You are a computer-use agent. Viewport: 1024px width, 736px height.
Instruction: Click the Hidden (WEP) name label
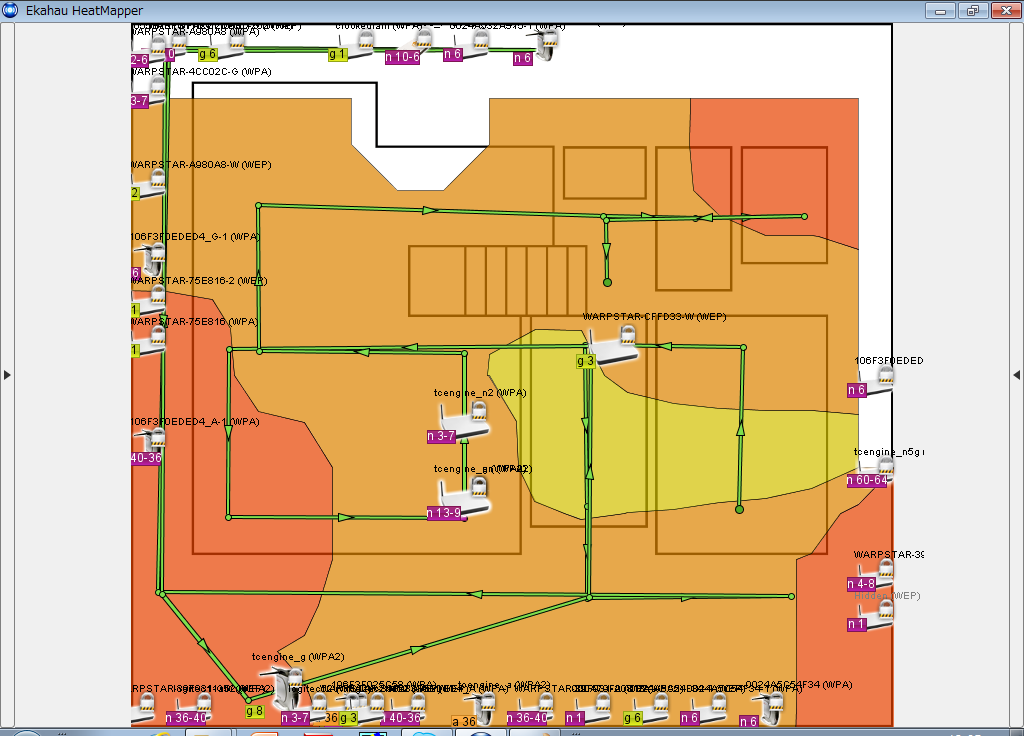(888, 596)
